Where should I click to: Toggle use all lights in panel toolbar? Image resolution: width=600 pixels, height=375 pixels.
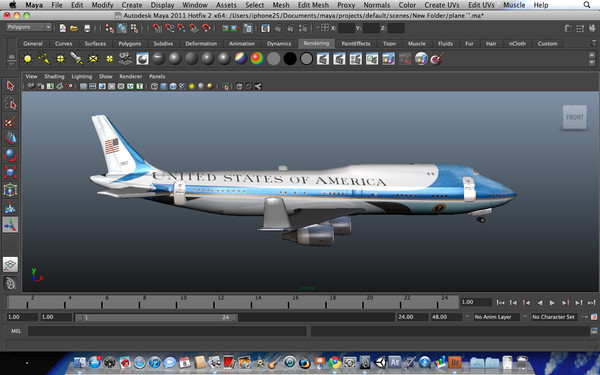click(191, 86)
